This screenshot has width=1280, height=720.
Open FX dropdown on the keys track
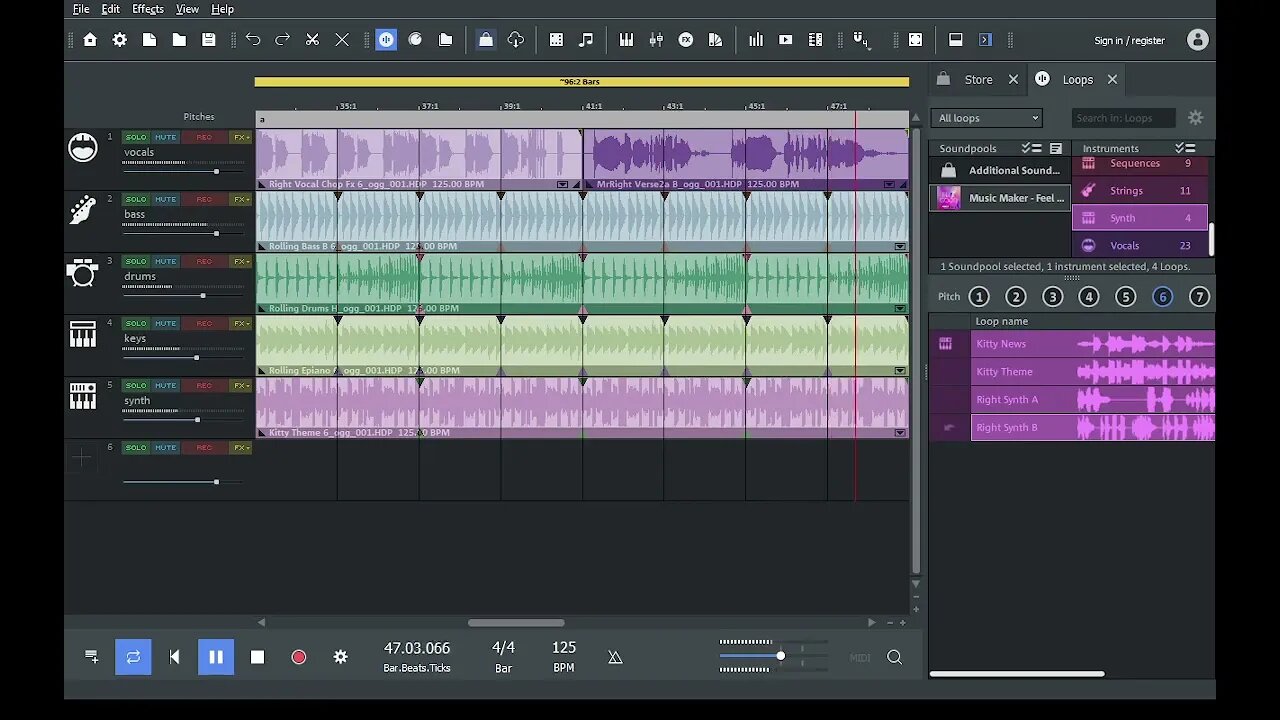(x=240, y=323)
